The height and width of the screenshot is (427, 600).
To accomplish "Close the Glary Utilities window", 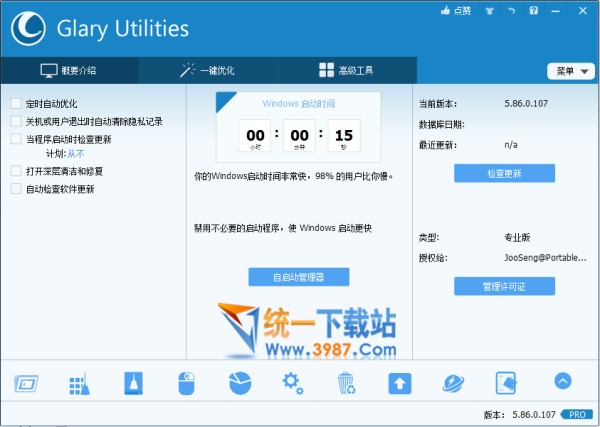I will point(583,11).
